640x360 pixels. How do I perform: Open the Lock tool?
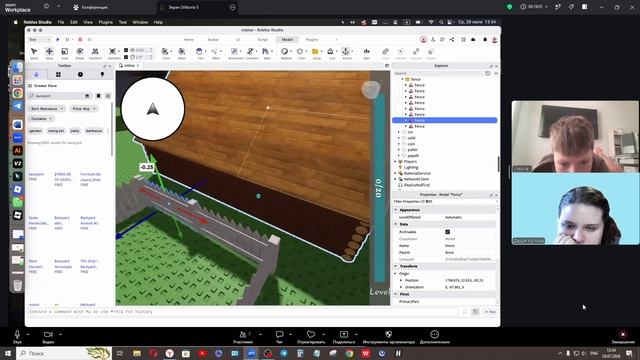(331, 53)
